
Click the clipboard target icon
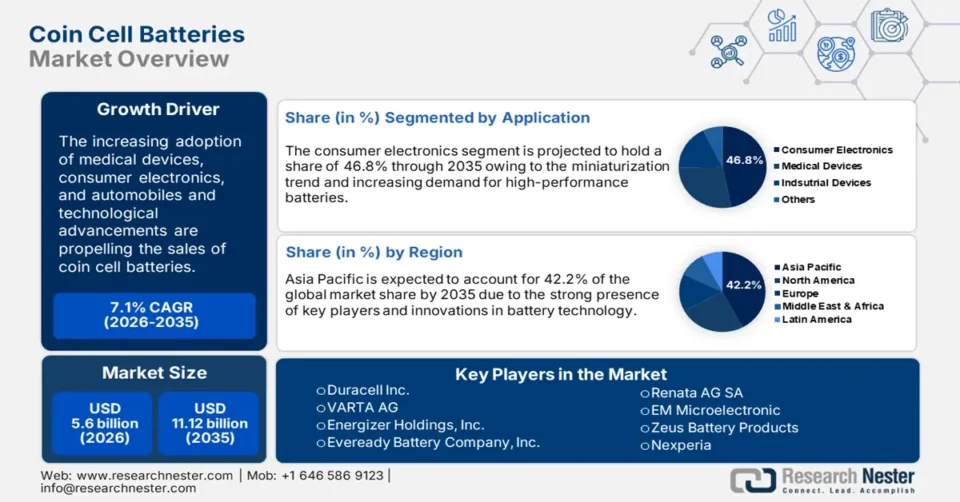click(x=888, y=25)
